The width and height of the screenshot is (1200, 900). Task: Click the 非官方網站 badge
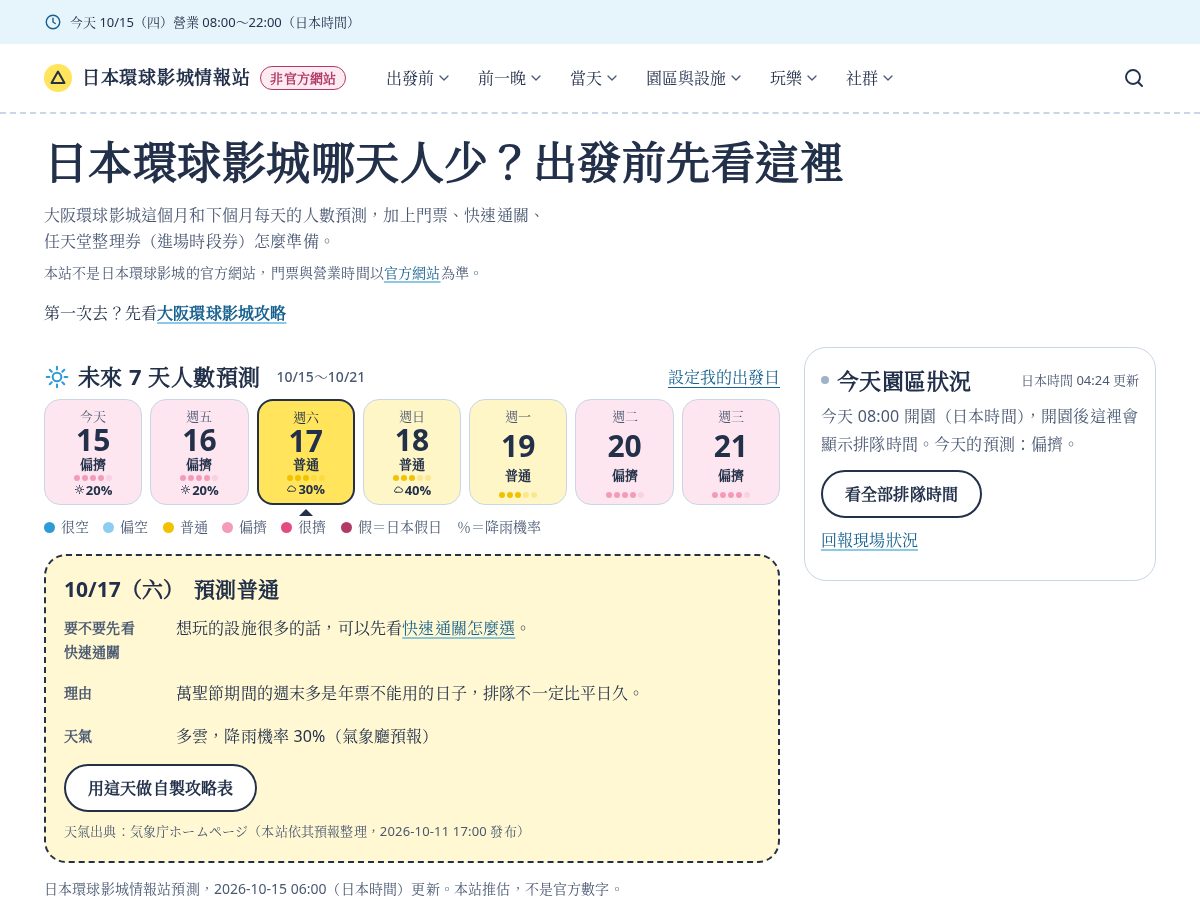303,78
